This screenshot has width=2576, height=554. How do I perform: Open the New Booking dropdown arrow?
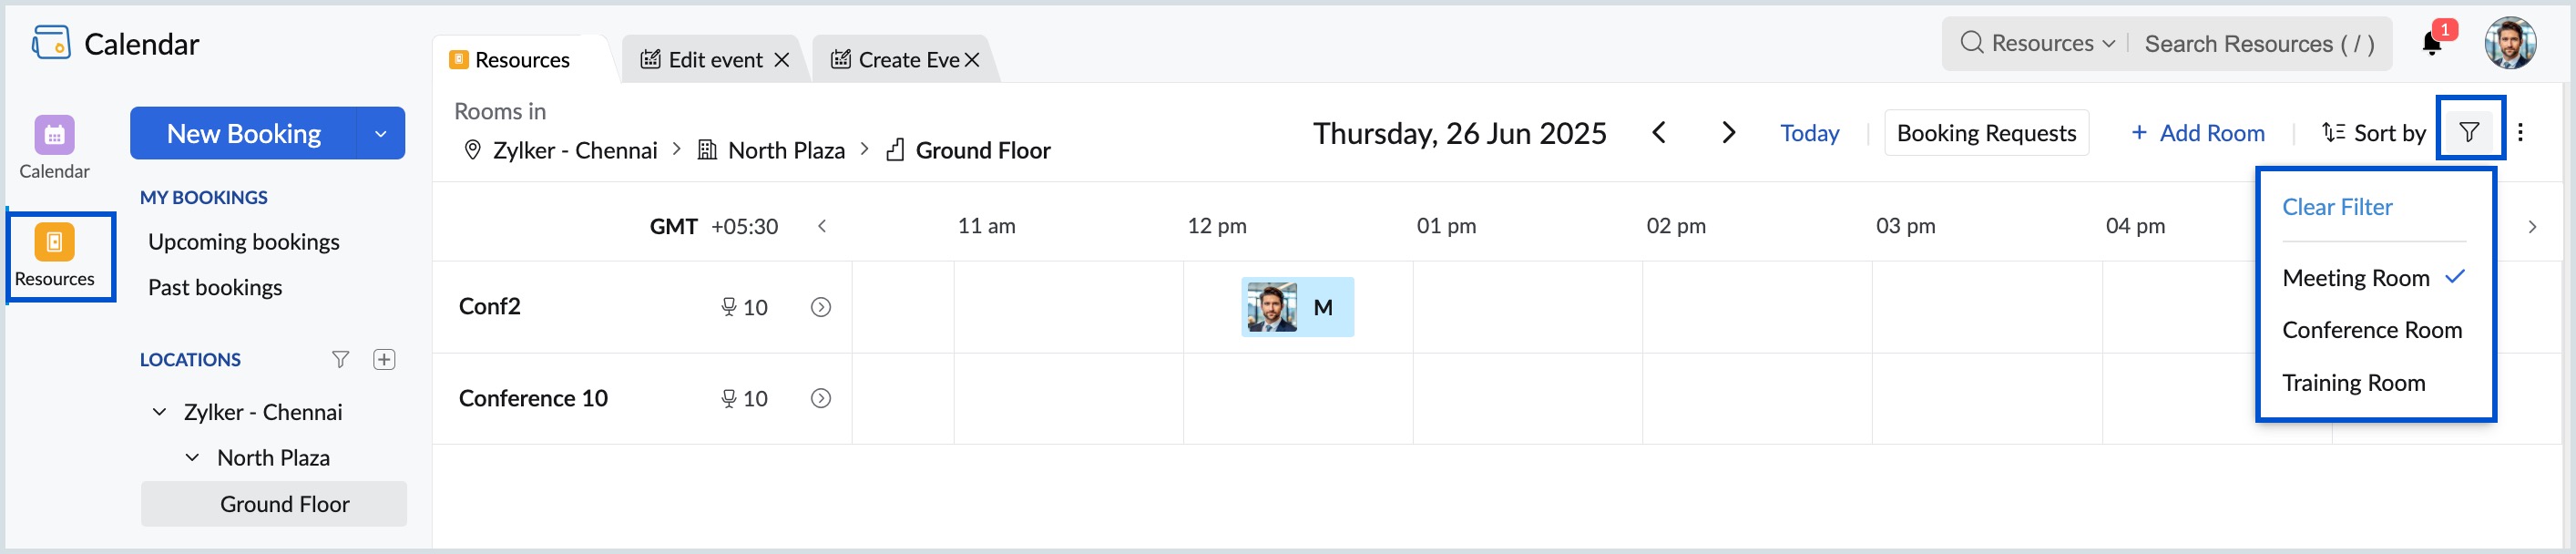380,133
